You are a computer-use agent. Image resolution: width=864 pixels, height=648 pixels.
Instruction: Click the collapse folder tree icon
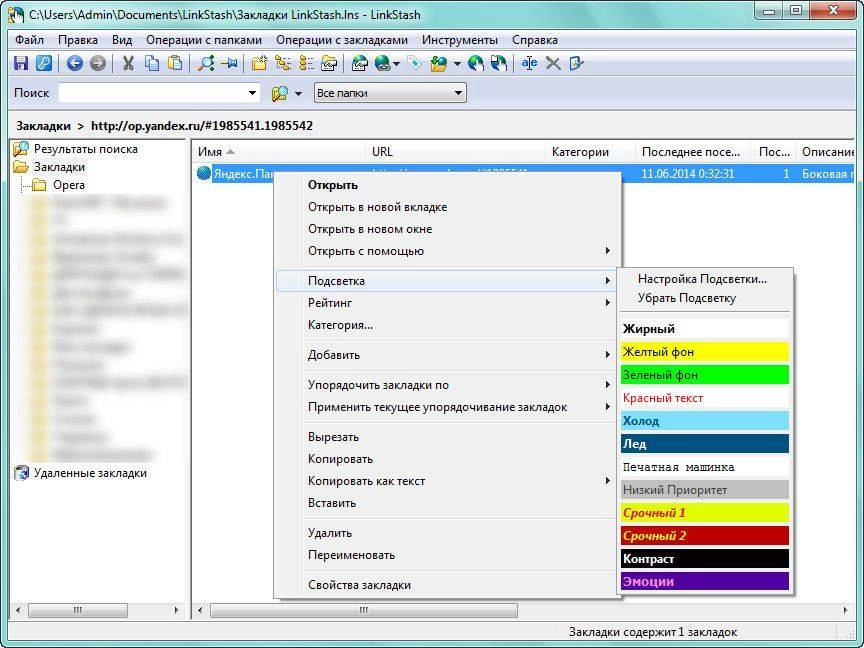[306, 63]
